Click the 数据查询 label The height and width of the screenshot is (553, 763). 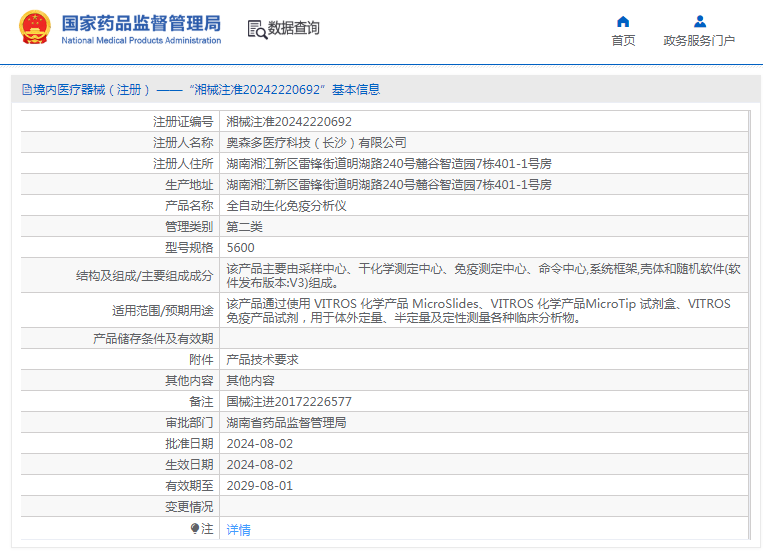[x=294, y=28]
